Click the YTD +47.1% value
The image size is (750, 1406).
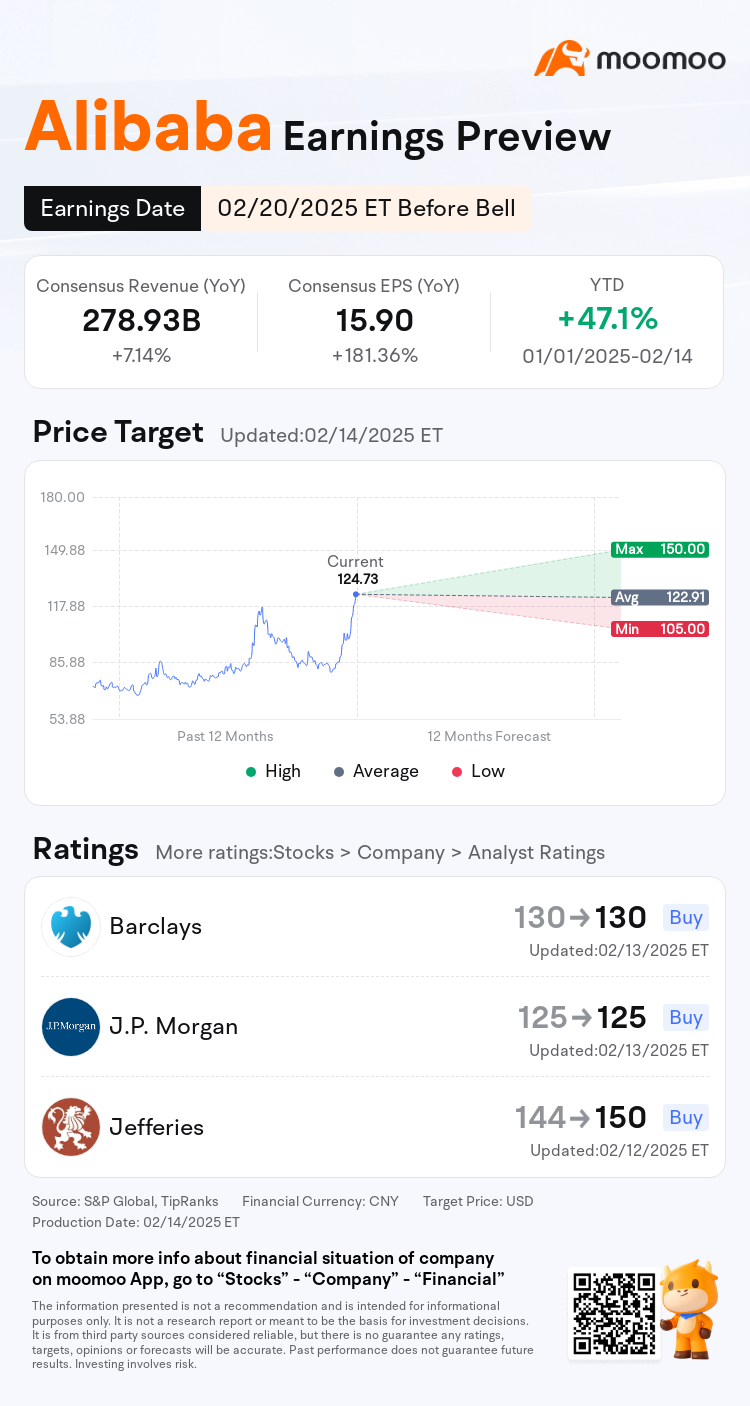click(x=607, y=319)
